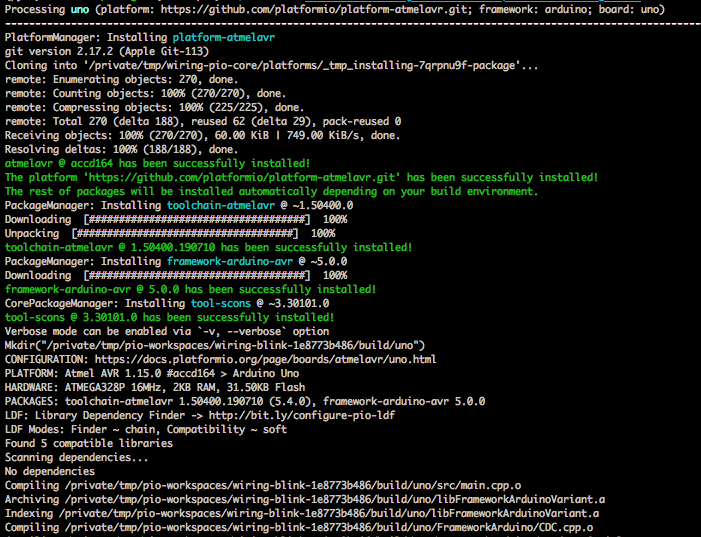Click 'PLATFORM: Atmel AVR 1.15.0 #accd164' line
The height and width of the screenshot is (537, 701).
152,373
